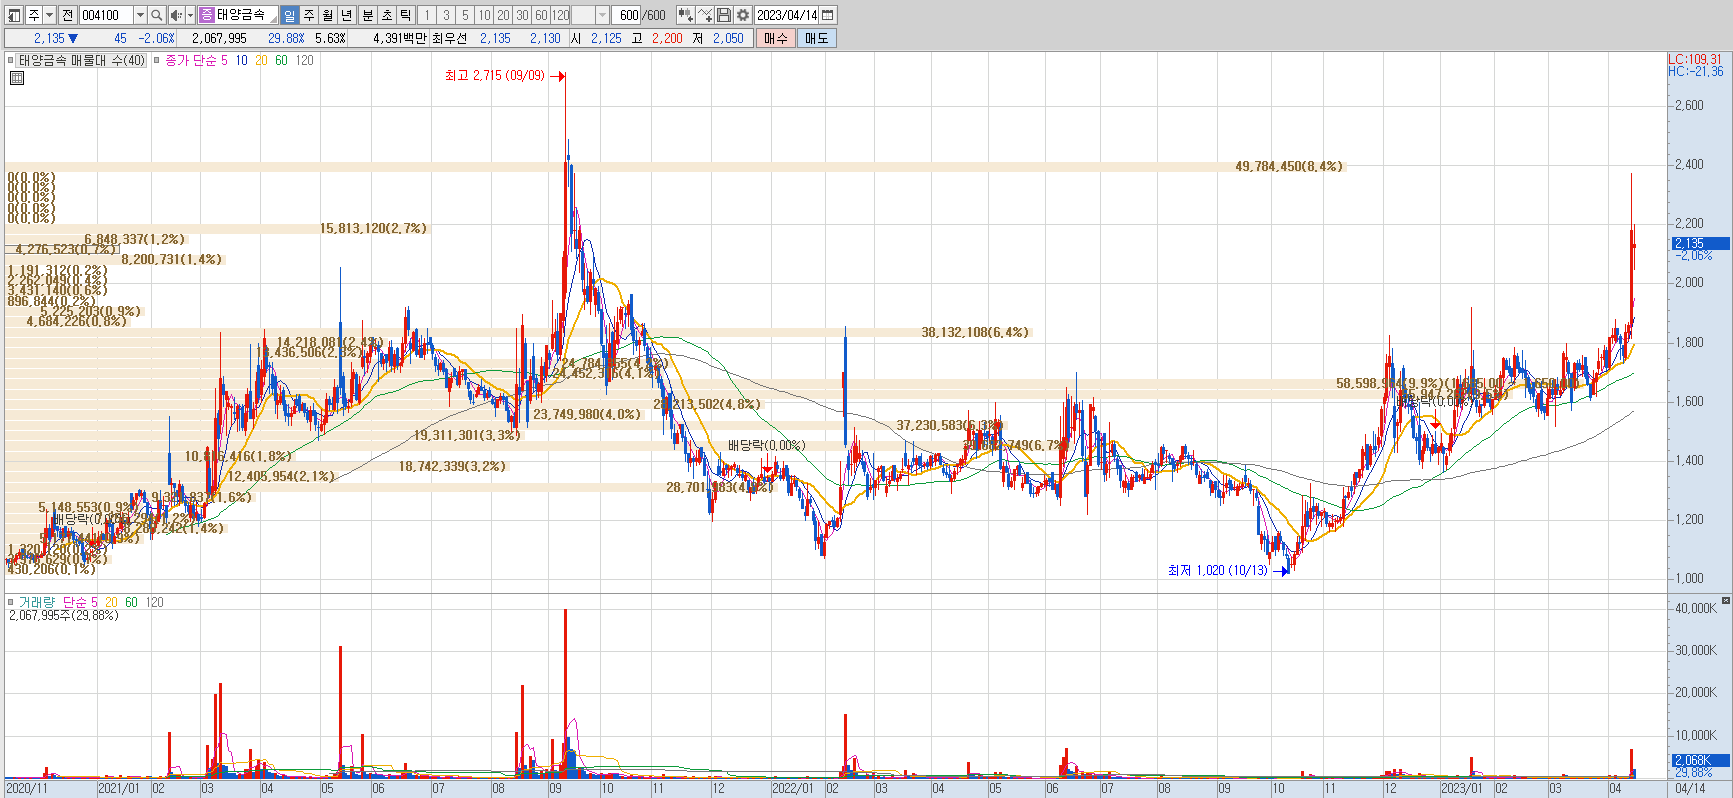This screenshot has width=1733, height=798.
Task: Toggle the 거래량 volume legend box
Action: coord(11,602)
